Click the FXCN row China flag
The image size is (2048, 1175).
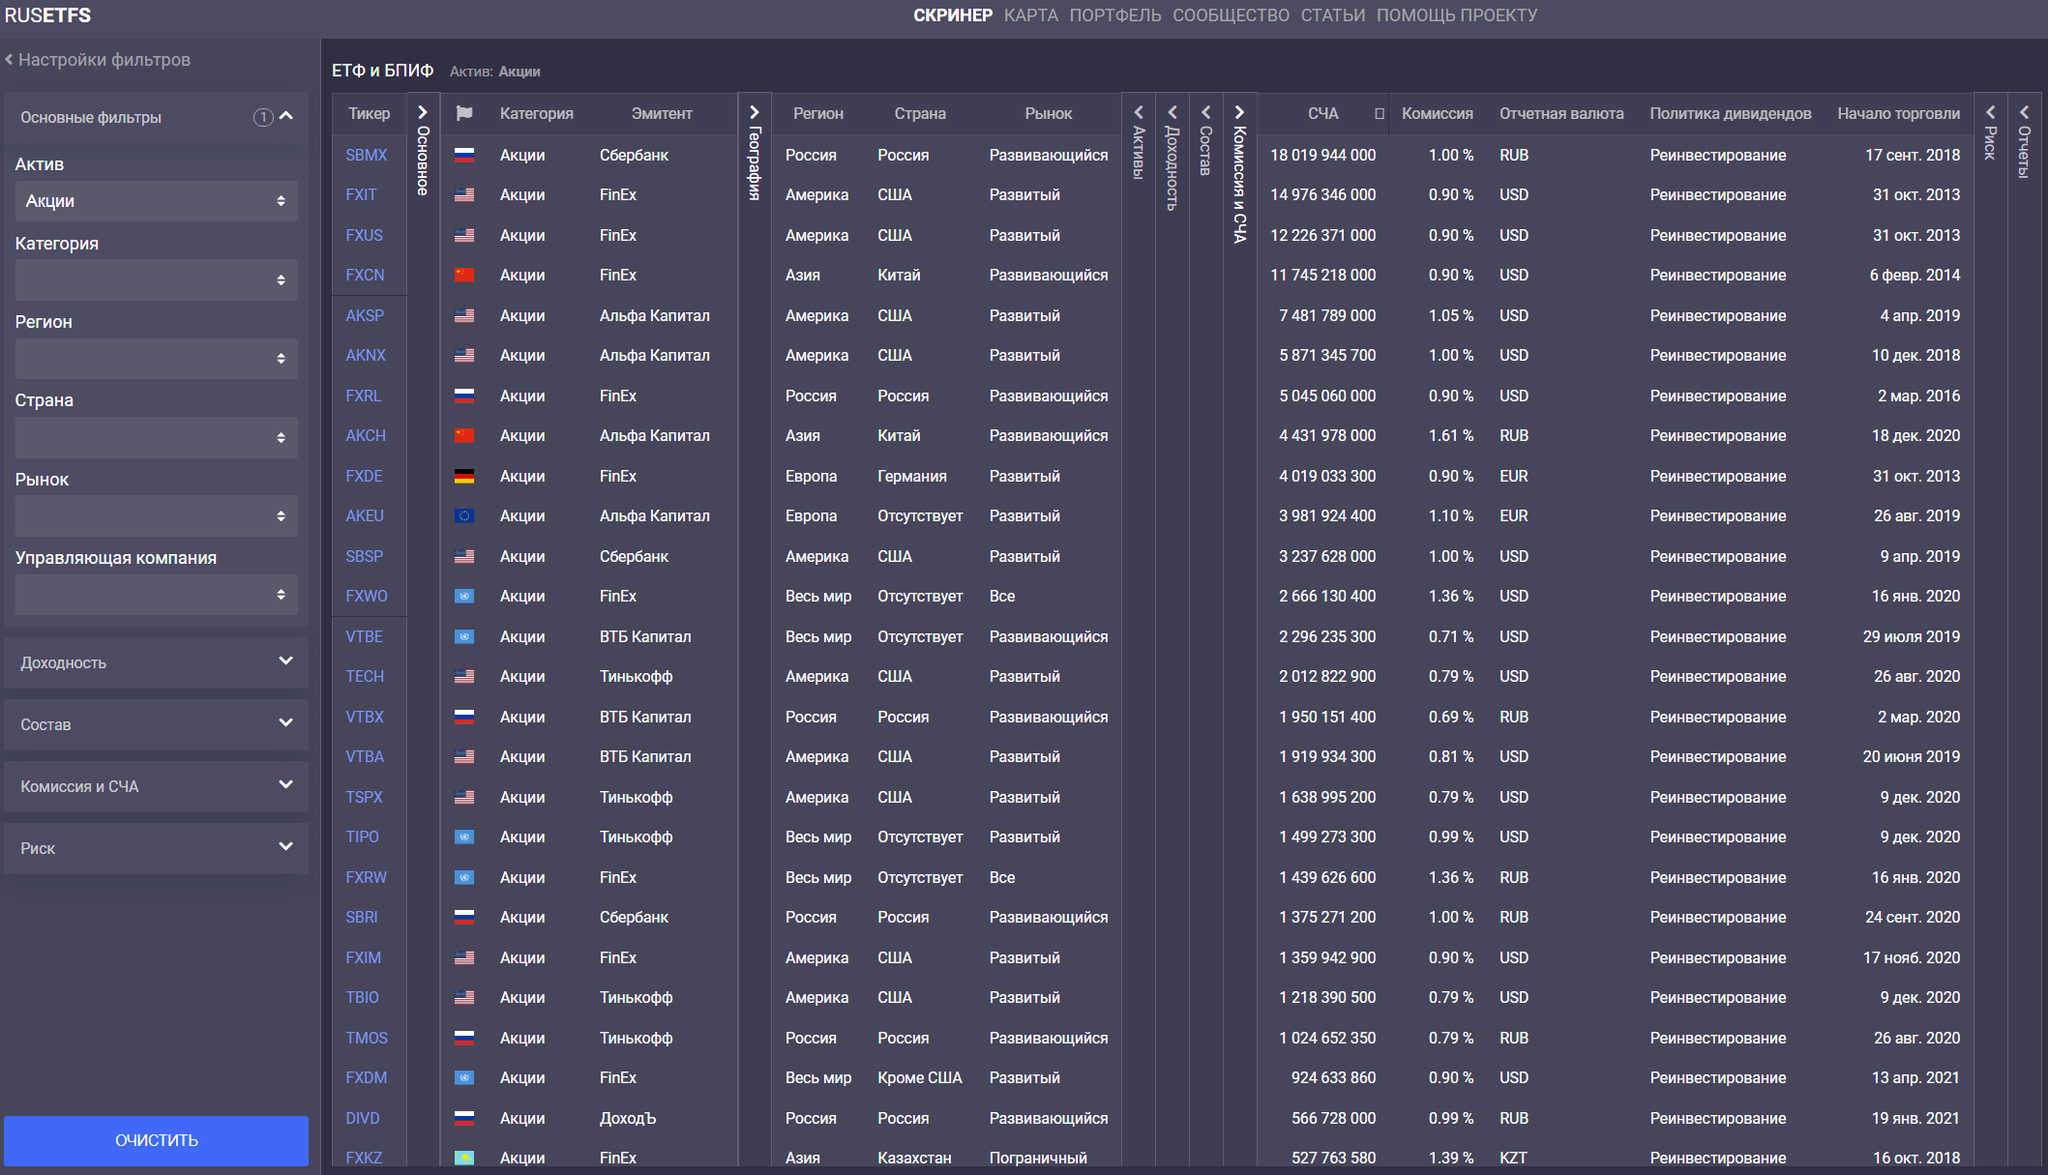tap(464, 275)
